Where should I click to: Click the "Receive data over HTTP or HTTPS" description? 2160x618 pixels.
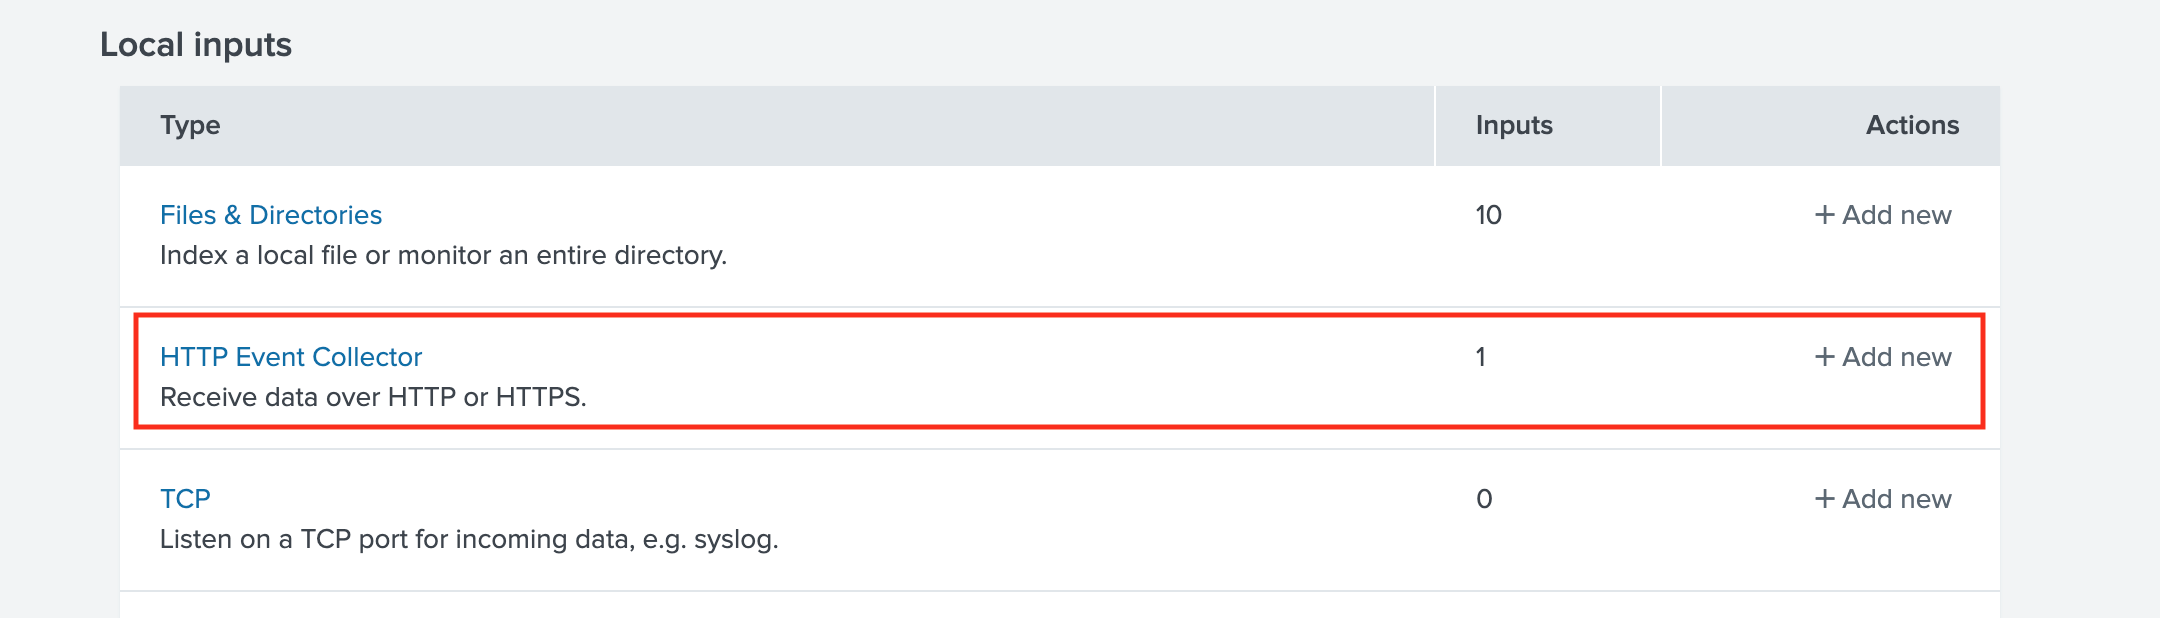(373, 397)
